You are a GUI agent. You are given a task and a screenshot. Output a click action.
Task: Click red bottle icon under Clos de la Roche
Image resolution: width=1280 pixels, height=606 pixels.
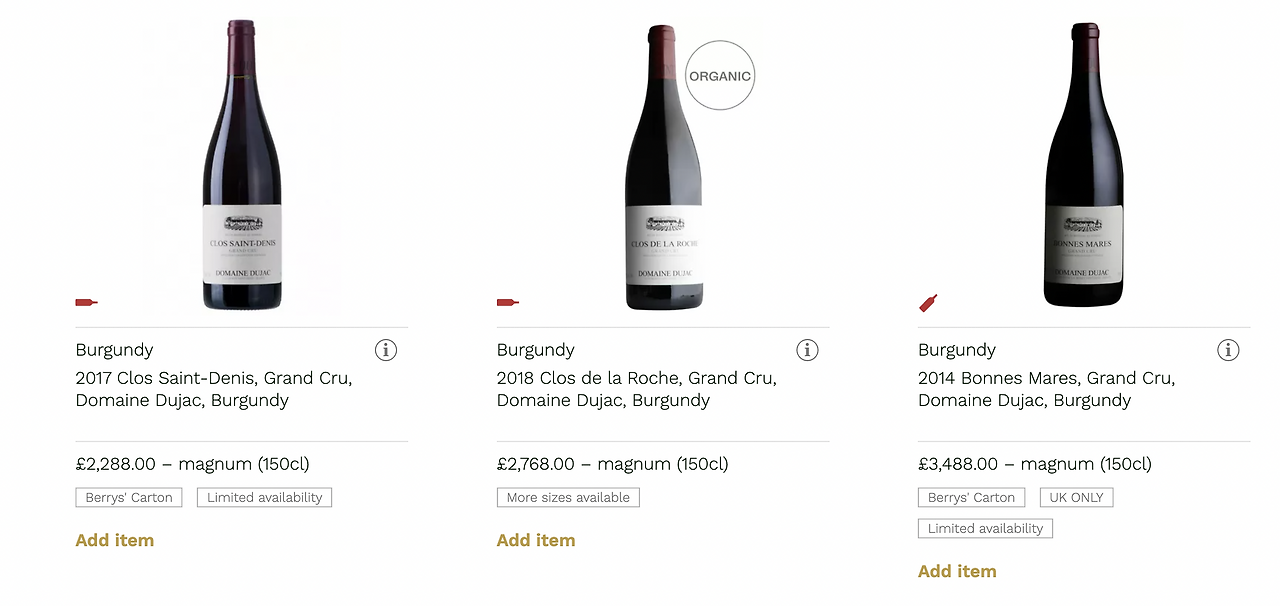click(x=508, y=302)
